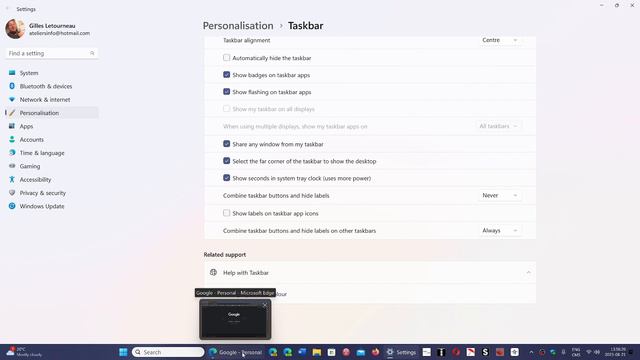Open Privacy & security settings
The height and width of the screenshot is (360, 640).
pos(51,193)
